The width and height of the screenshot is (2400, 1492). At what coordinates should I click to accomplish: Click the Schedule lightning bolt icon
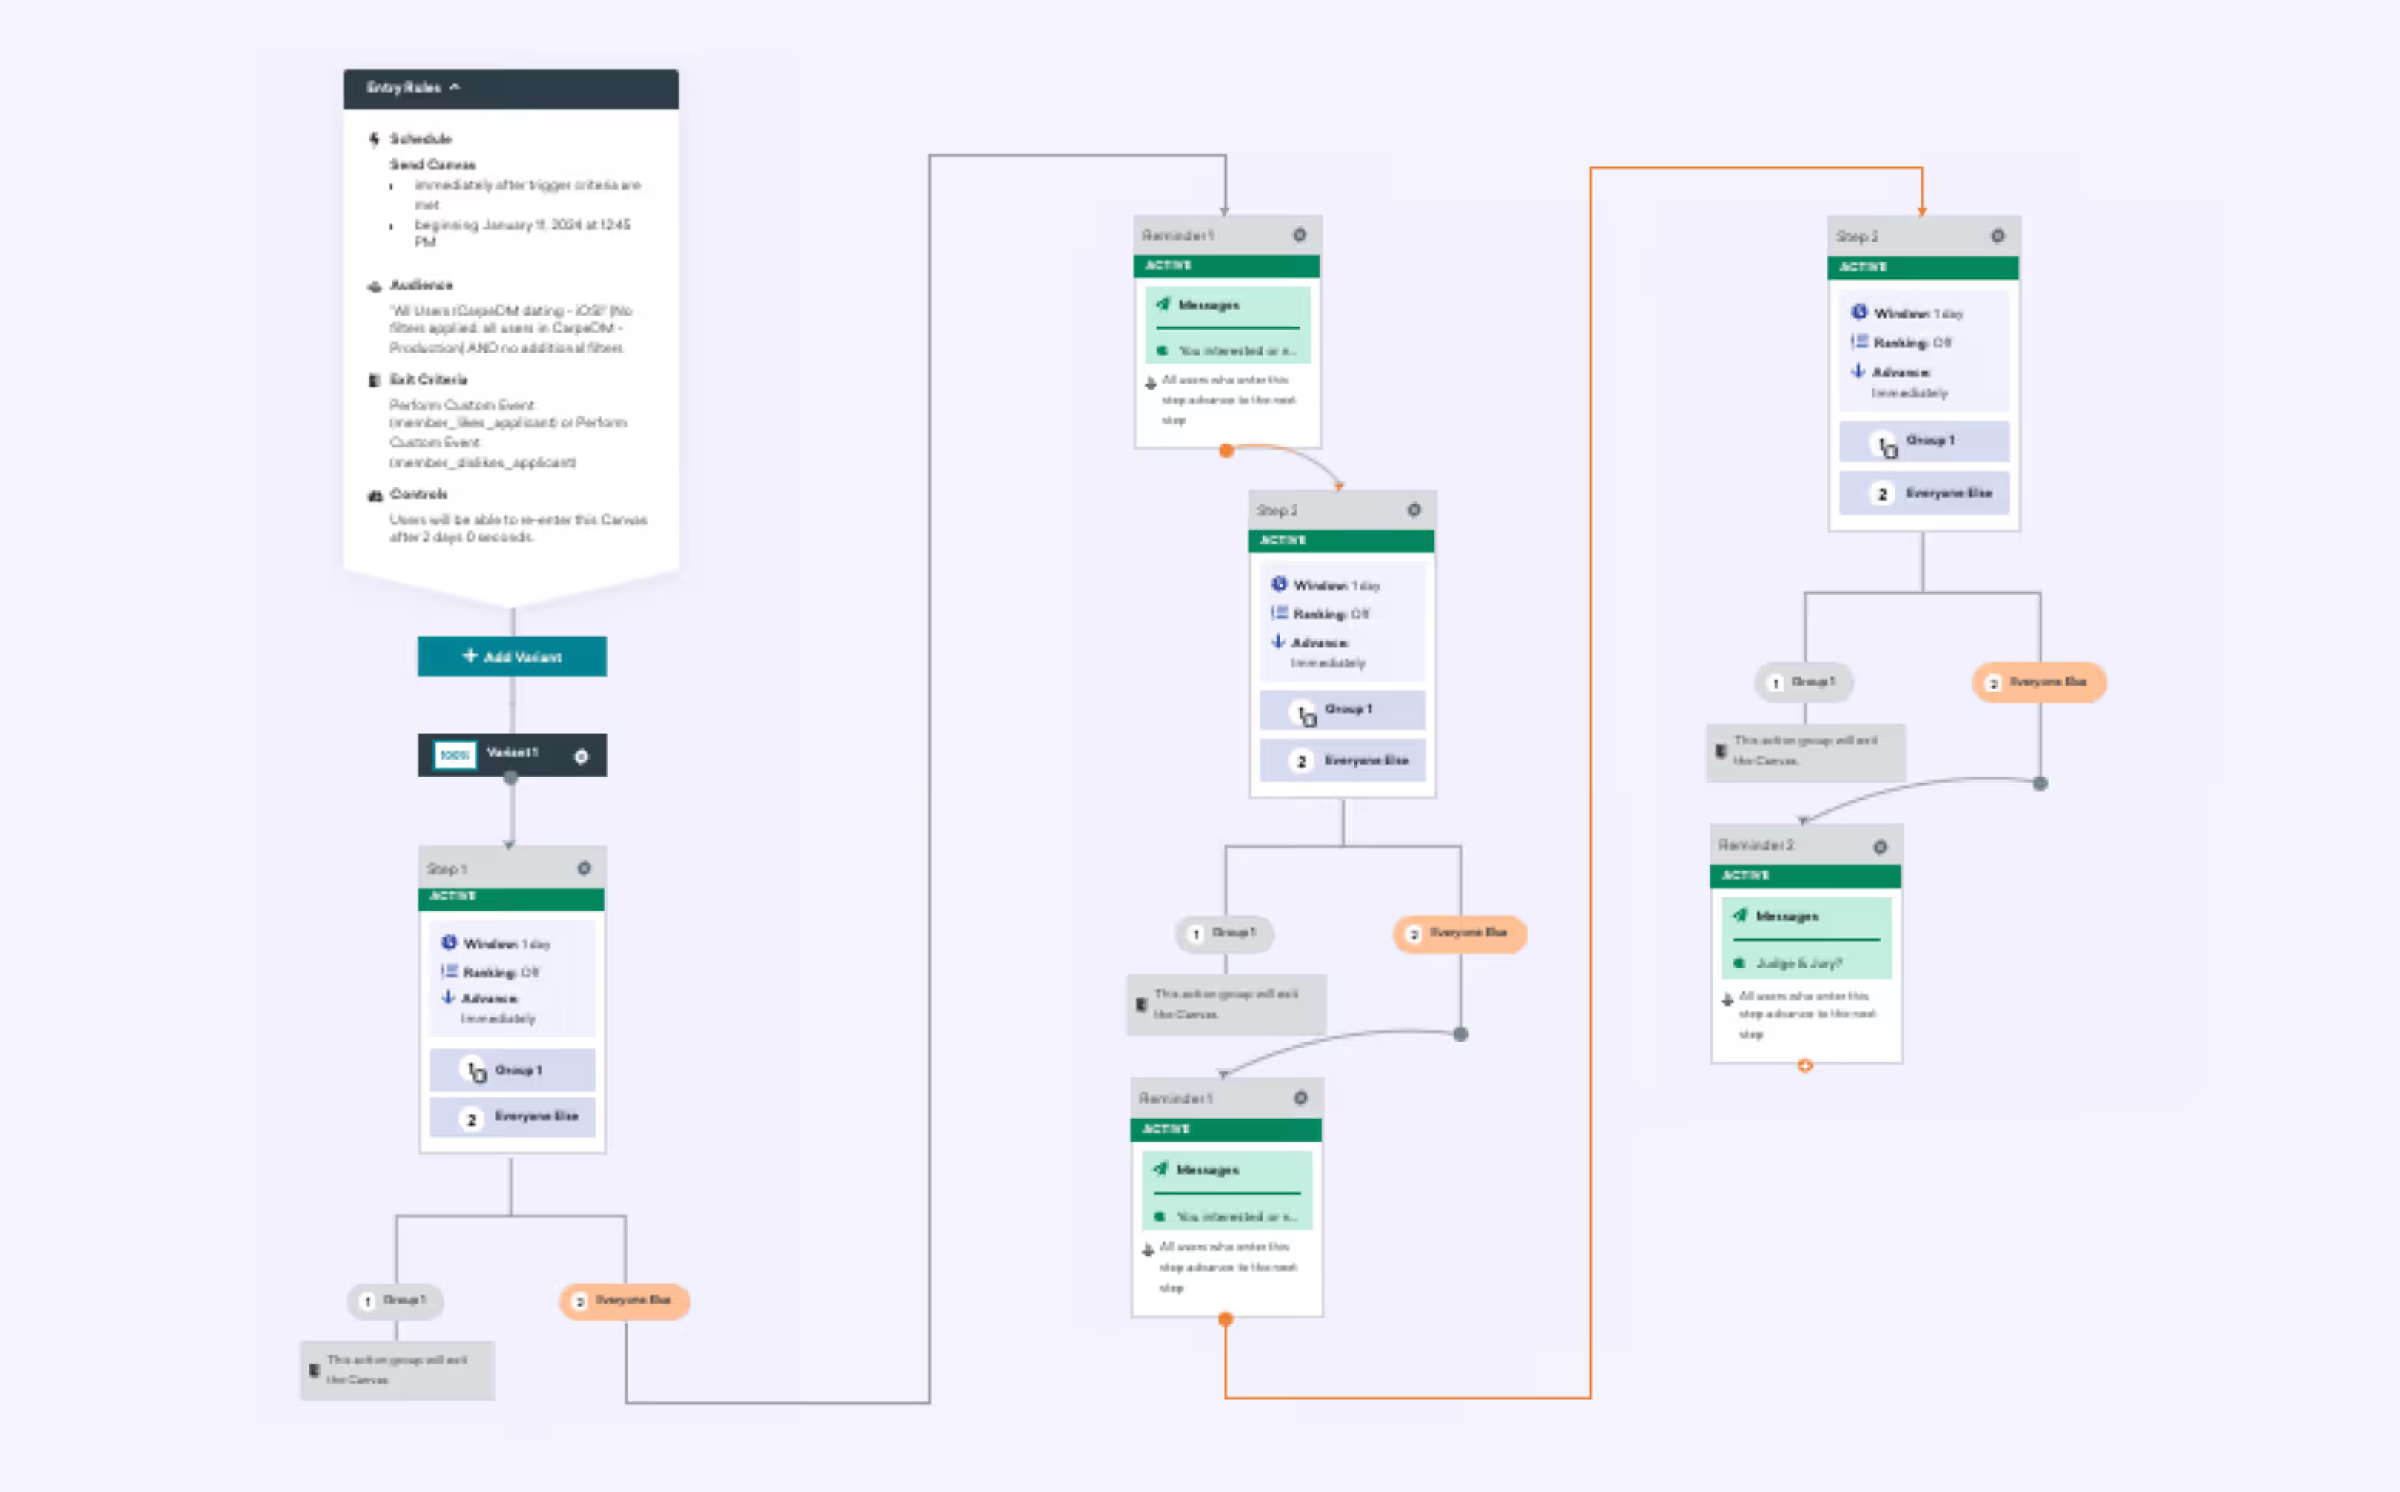click(x=374, y=139)
